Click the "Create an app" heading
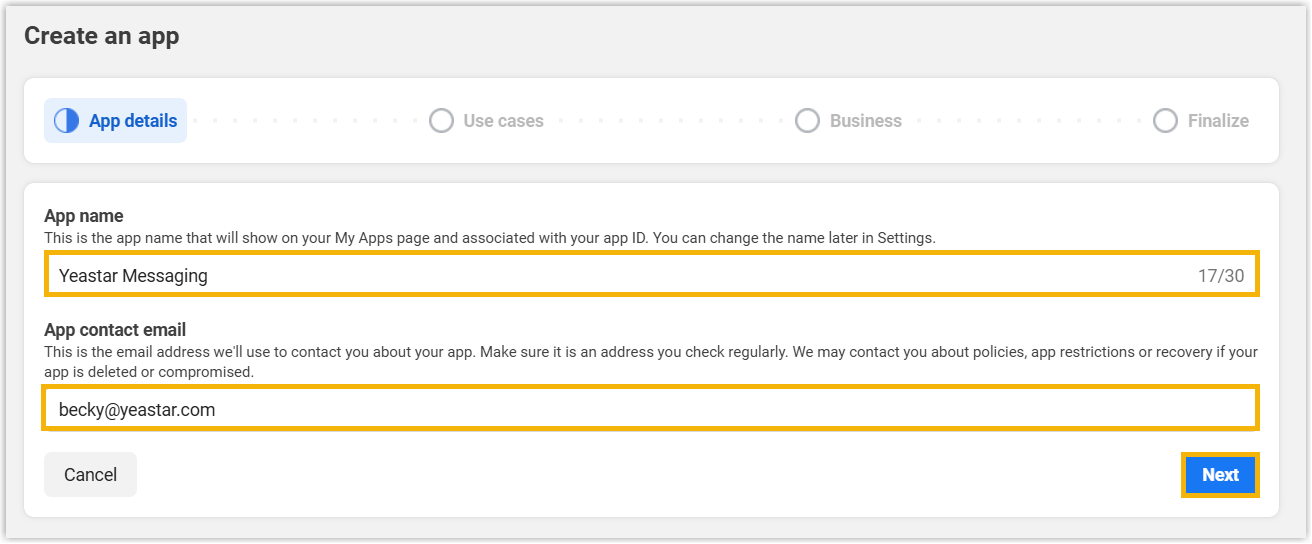This screenshot has height=544, width=1312. (x=101, y=36)
